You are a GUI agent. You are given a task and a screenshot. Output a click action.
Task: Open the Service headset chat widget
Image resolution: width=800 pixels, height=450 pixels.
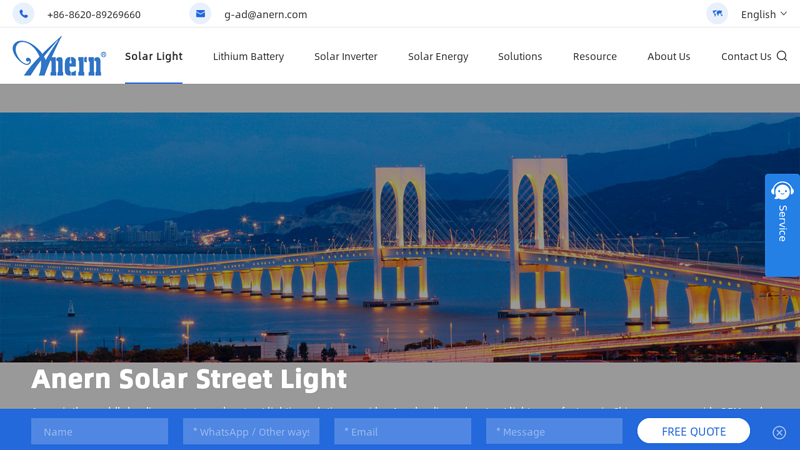pos(782,225)
